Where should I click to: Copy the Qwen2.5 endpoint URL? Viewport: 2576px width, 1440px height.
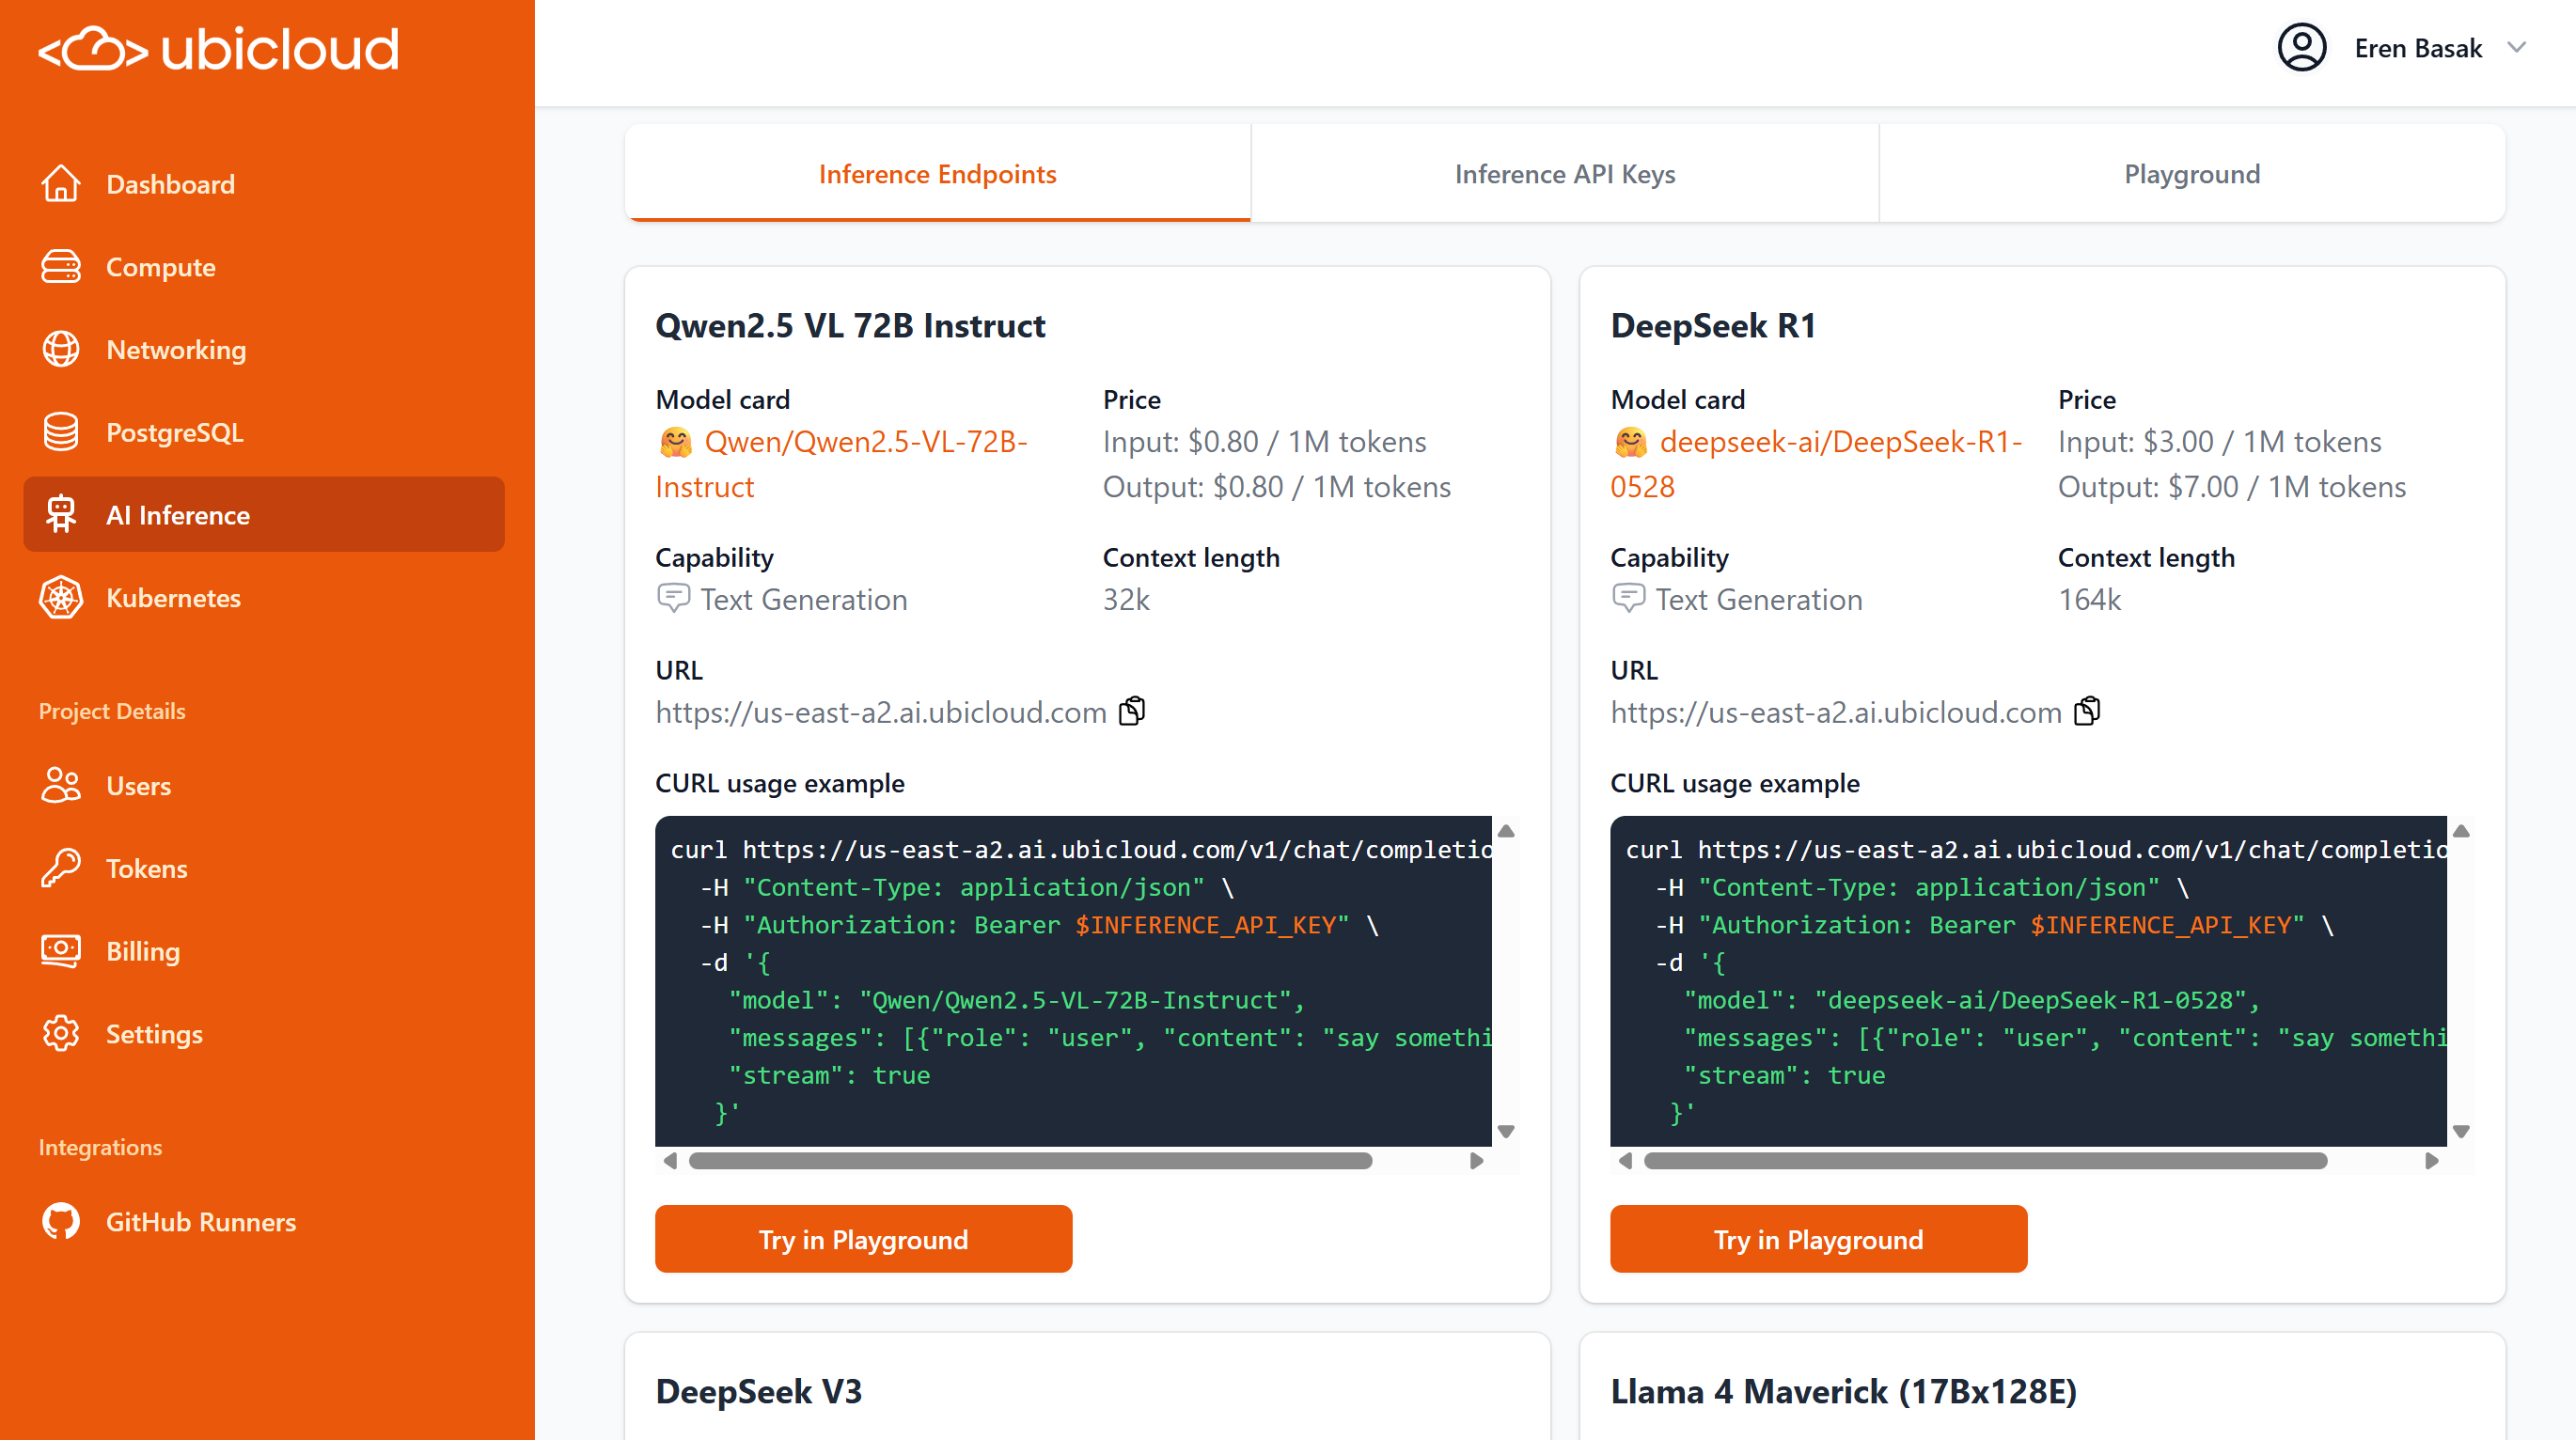[x=1132, y=711]
